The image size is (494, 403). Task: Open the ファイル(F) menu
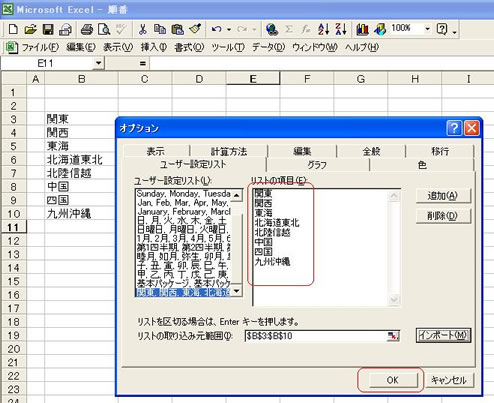(40, 47)
